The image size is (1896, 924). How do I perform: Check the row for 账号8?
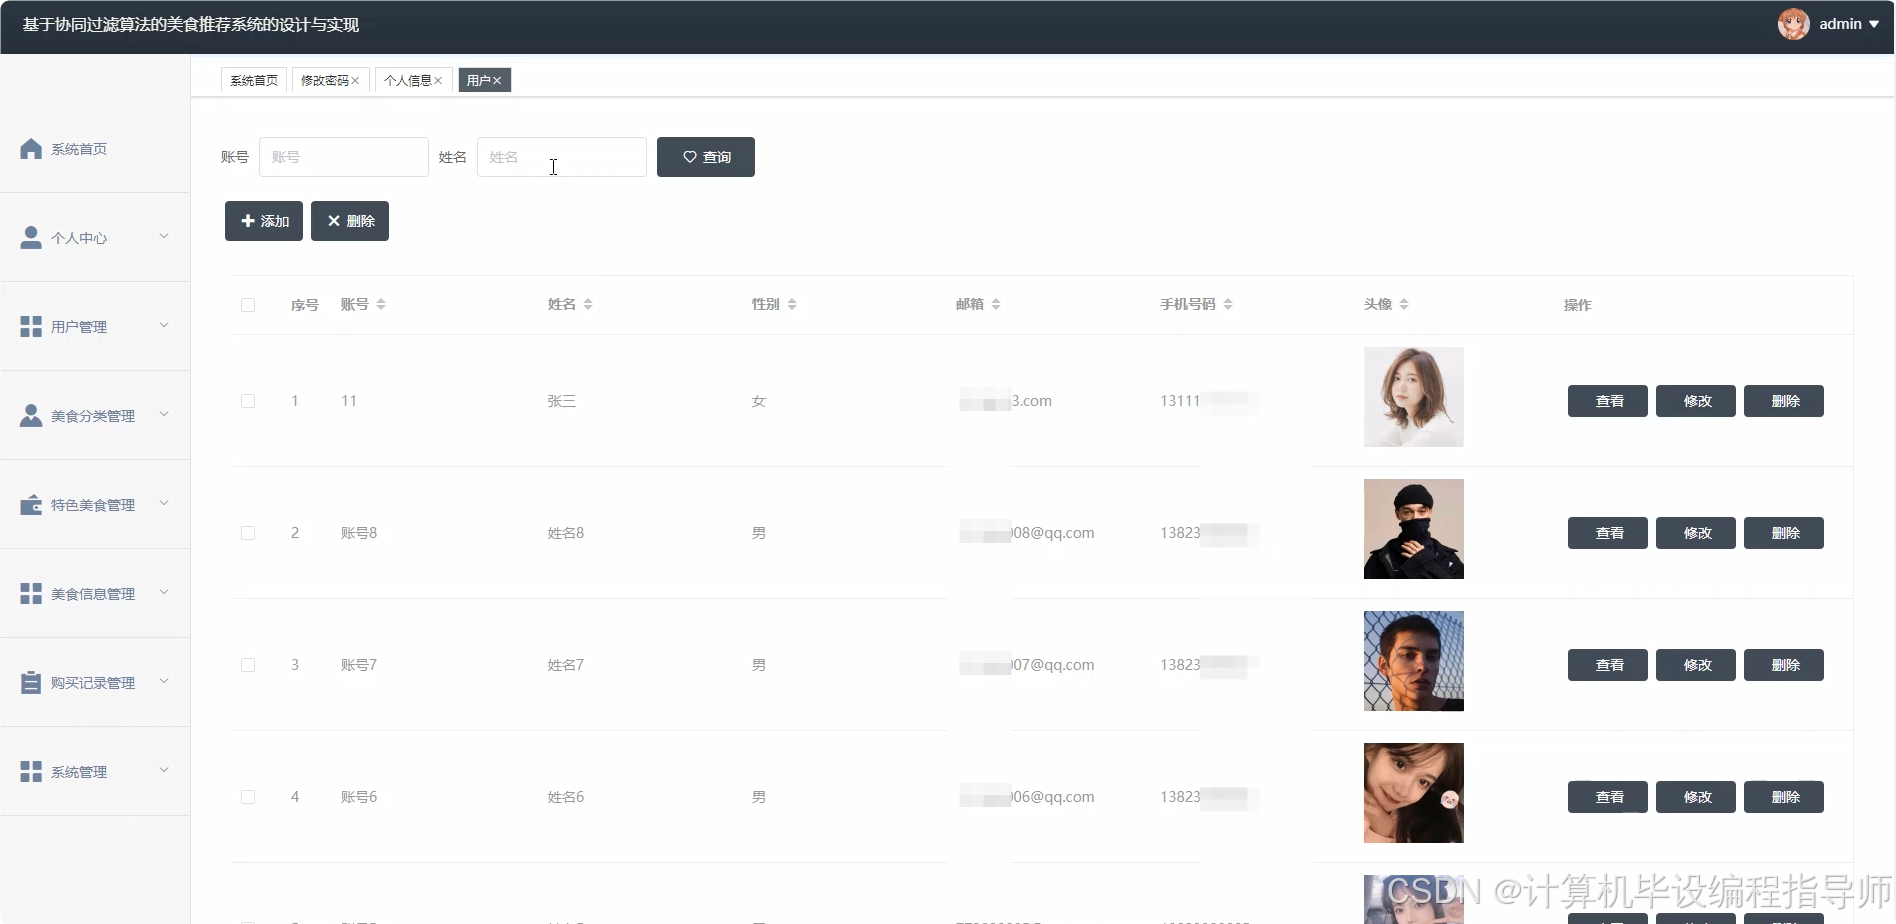(248, 533)
